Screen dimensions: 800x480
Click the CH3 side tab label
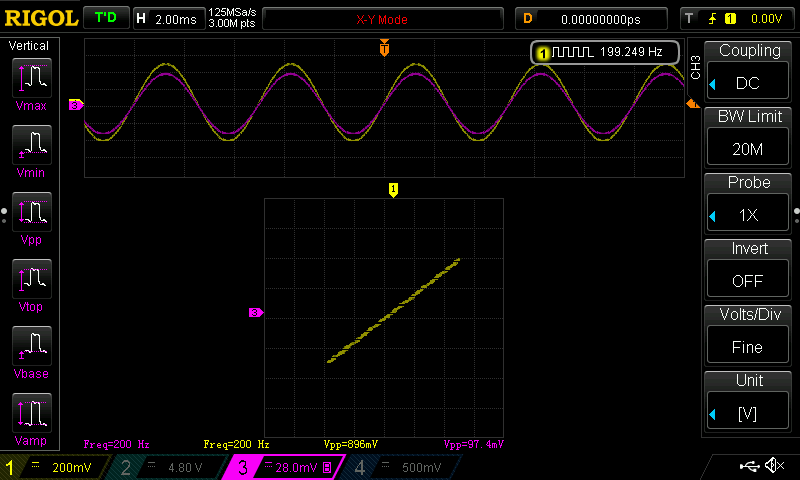pyautogui.click(x=695, y=67)
